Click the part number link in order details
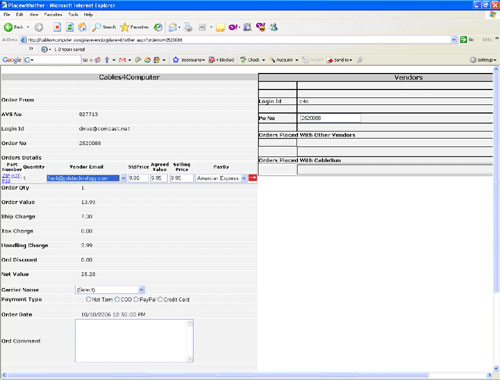 [11, 178]
